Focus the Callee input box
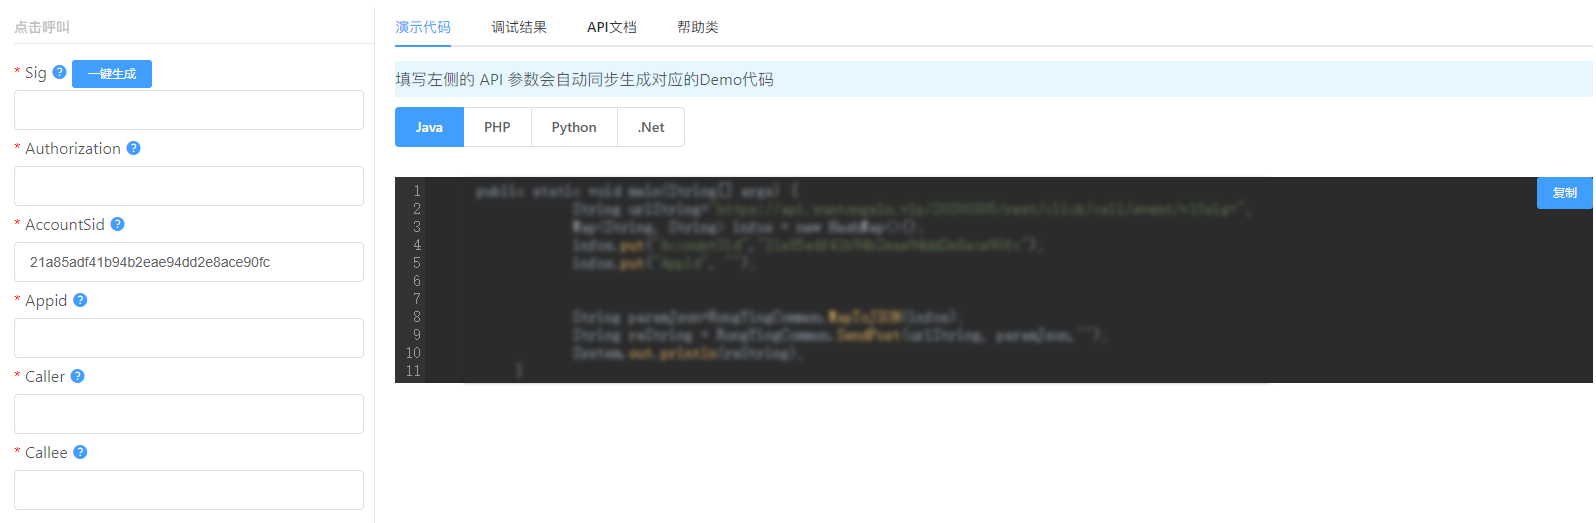1596x523 pixels. point(189,490)
